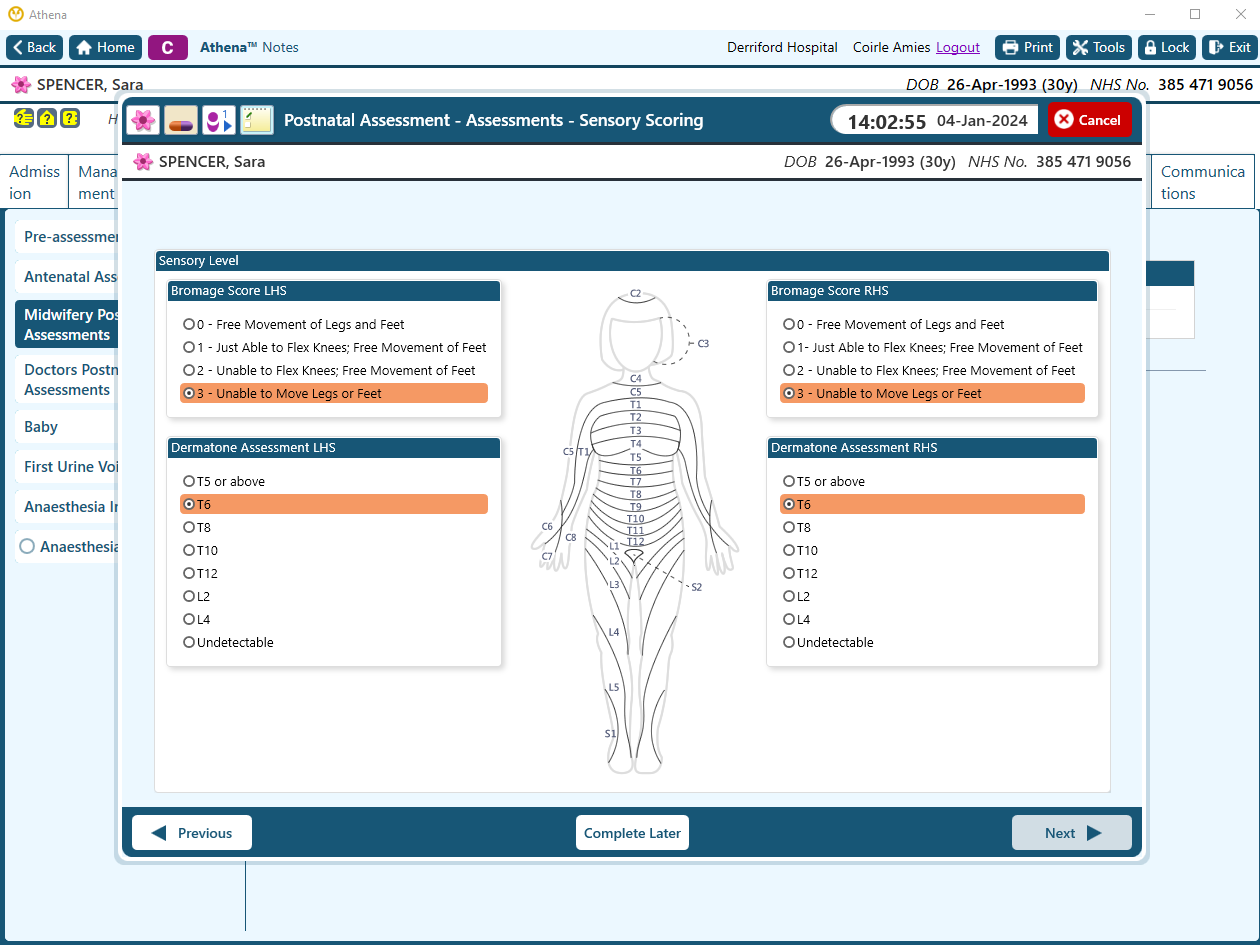
Task: Select Dermatone LHS Undetectable
Action: click(x=334, y=642)
